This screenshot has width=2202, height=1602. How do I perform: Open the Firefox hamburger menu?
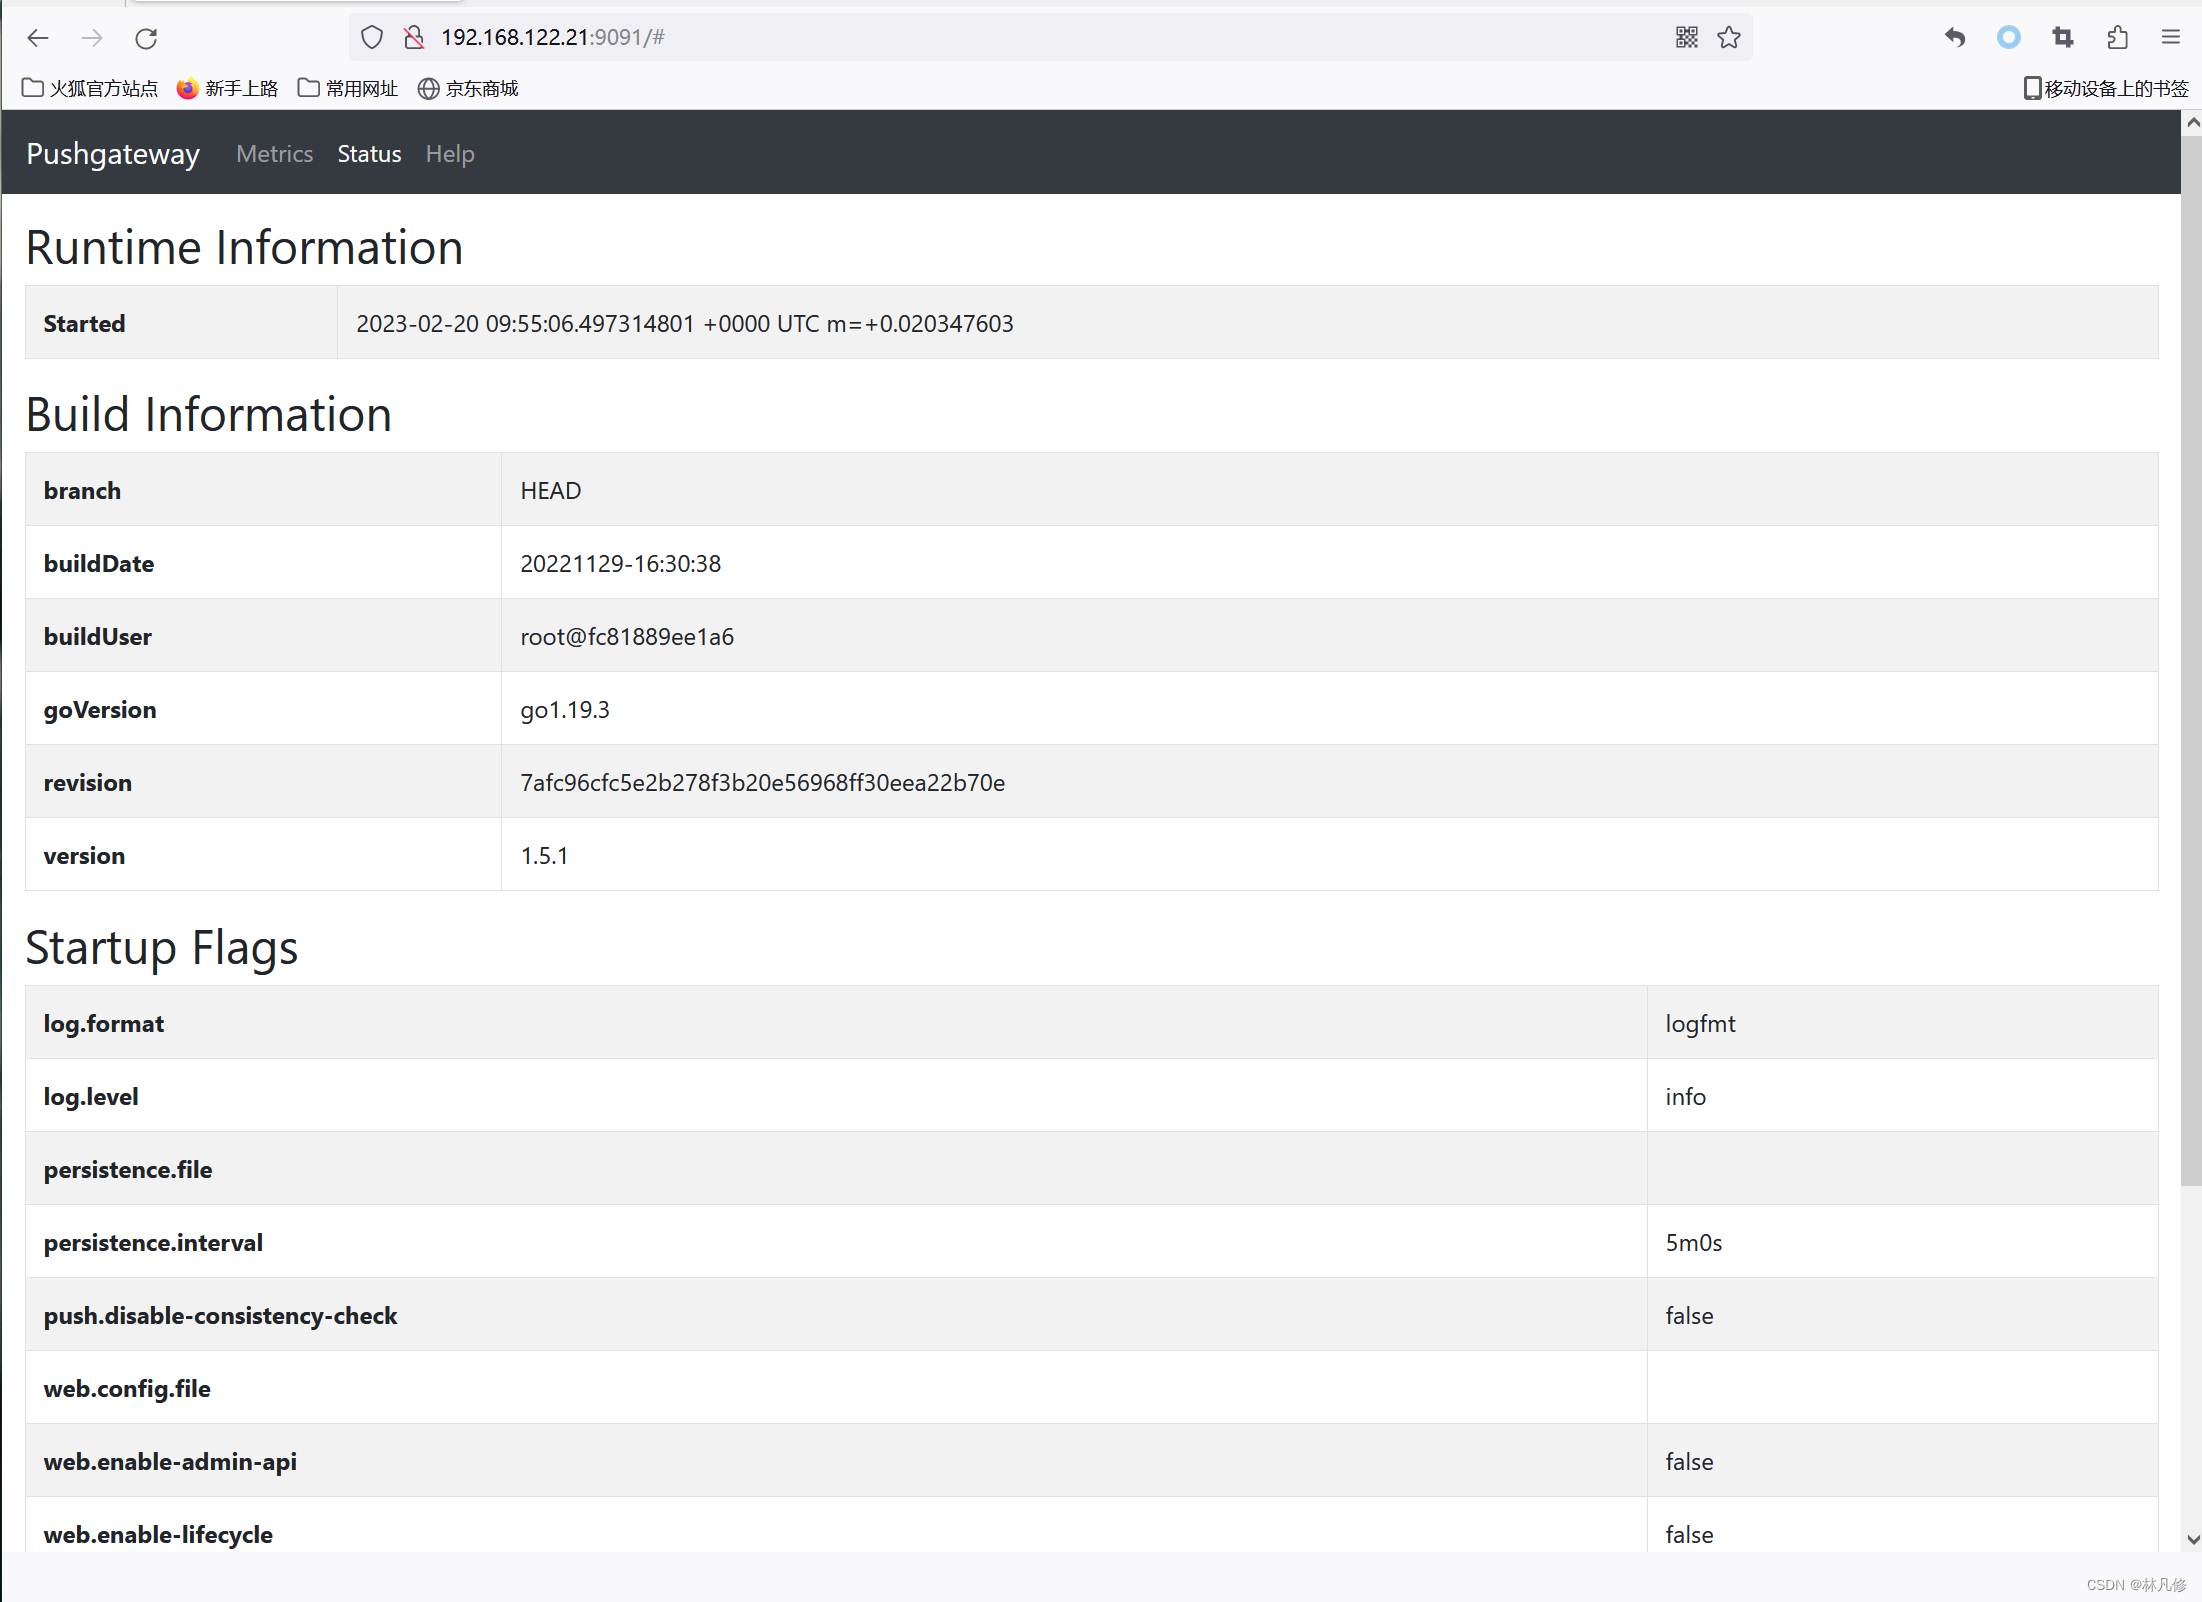(x=2170, y=38)
